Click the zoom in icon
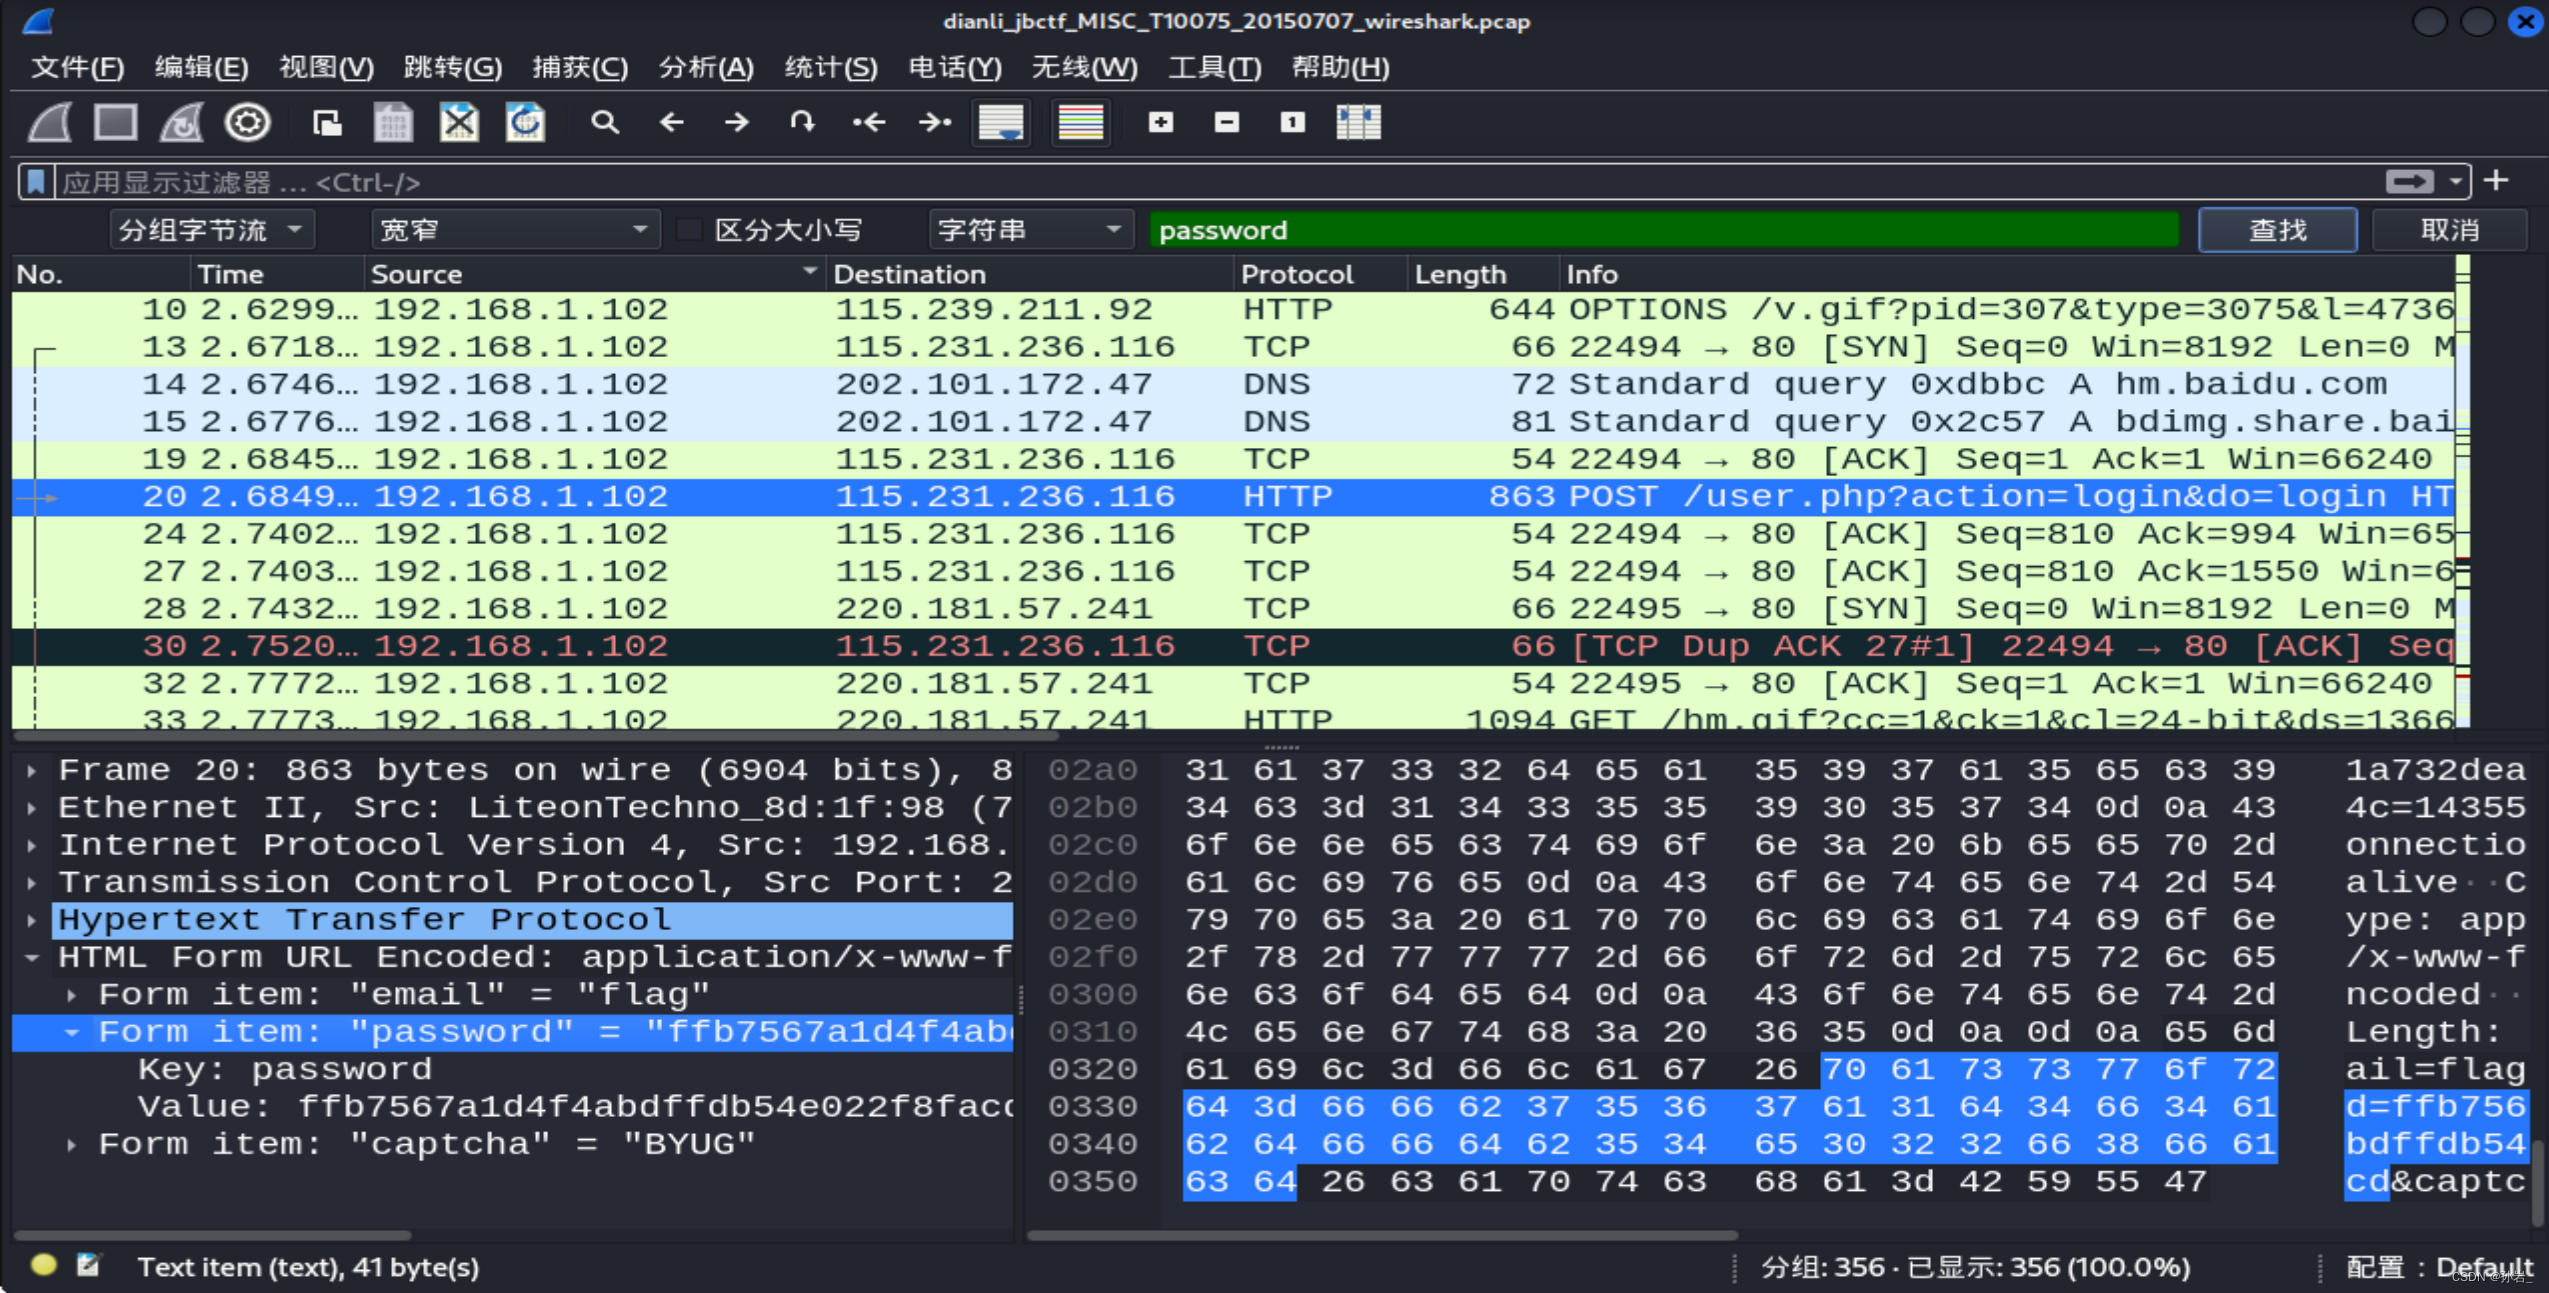Viewport: 2549px width, 1293px height. [x=1161, y=122]
